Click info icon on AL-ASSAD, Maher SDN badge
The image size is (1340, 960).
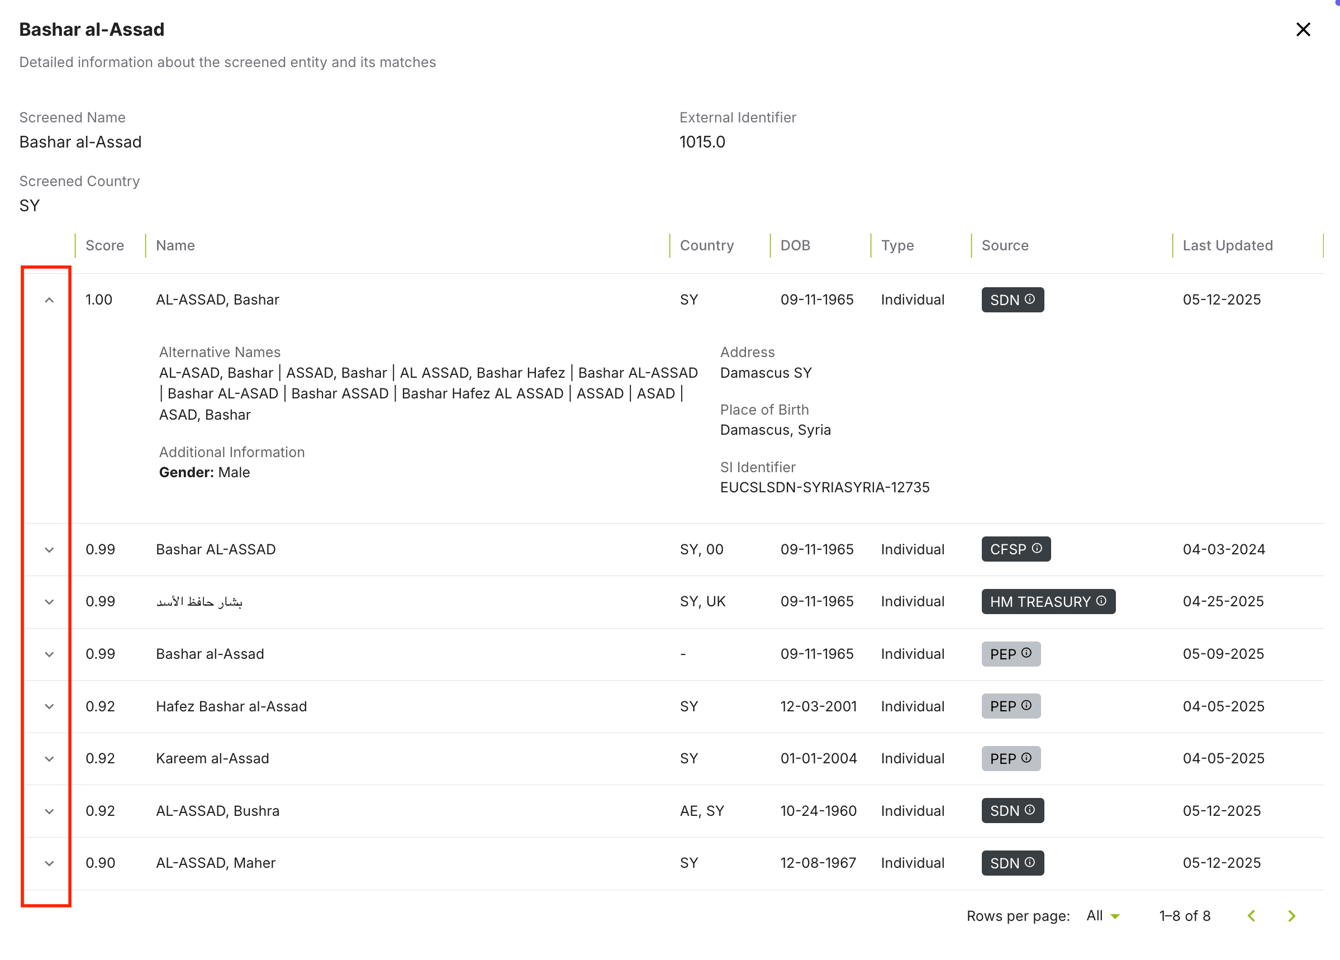pyautogui.click(x=1030, y=862)
